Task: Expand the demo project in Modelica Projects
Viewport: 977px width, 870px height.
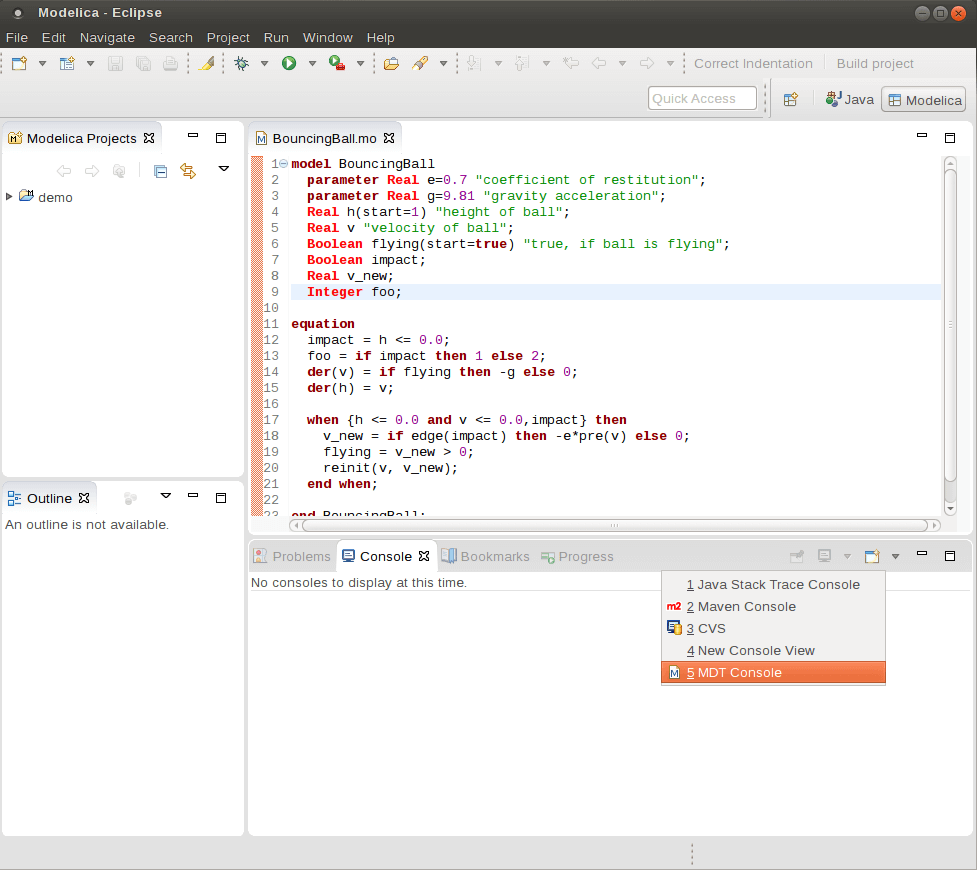Action: click(x=8, y=197)
